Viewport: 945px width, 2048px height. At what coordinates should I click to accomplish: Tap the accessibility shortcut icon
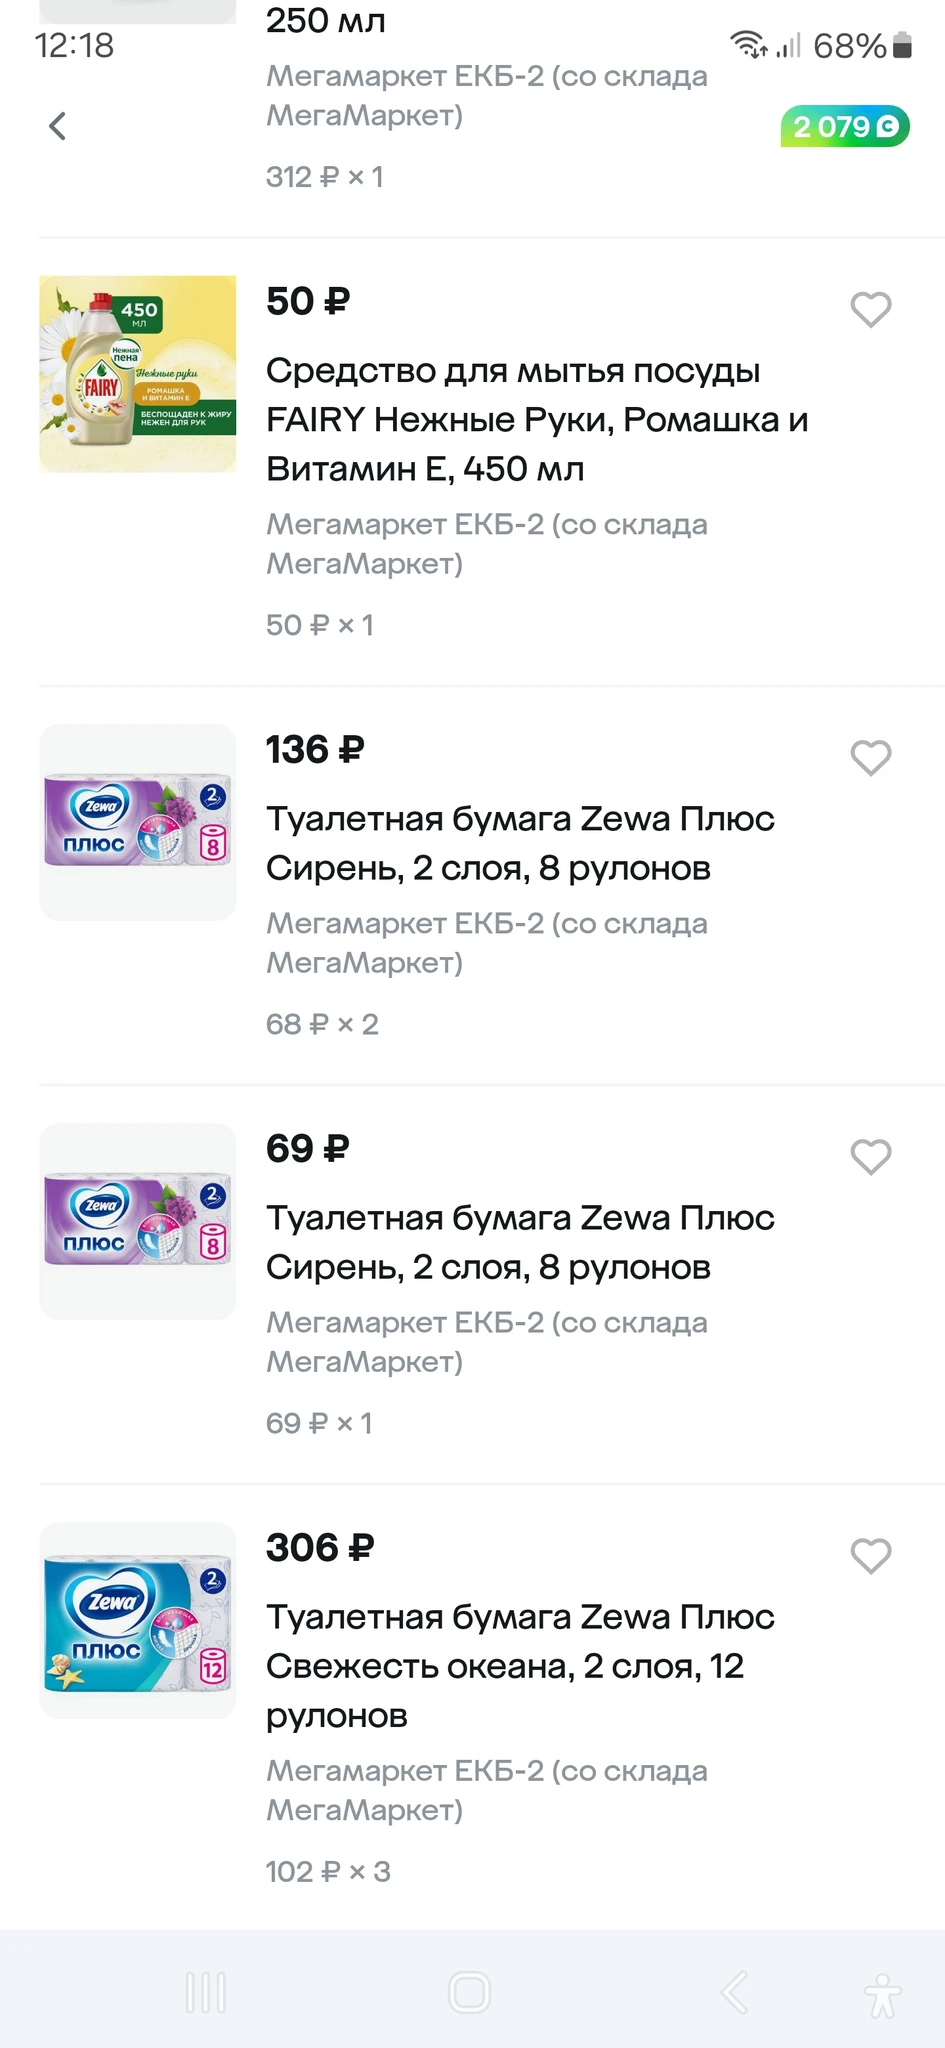(882, 1993)
